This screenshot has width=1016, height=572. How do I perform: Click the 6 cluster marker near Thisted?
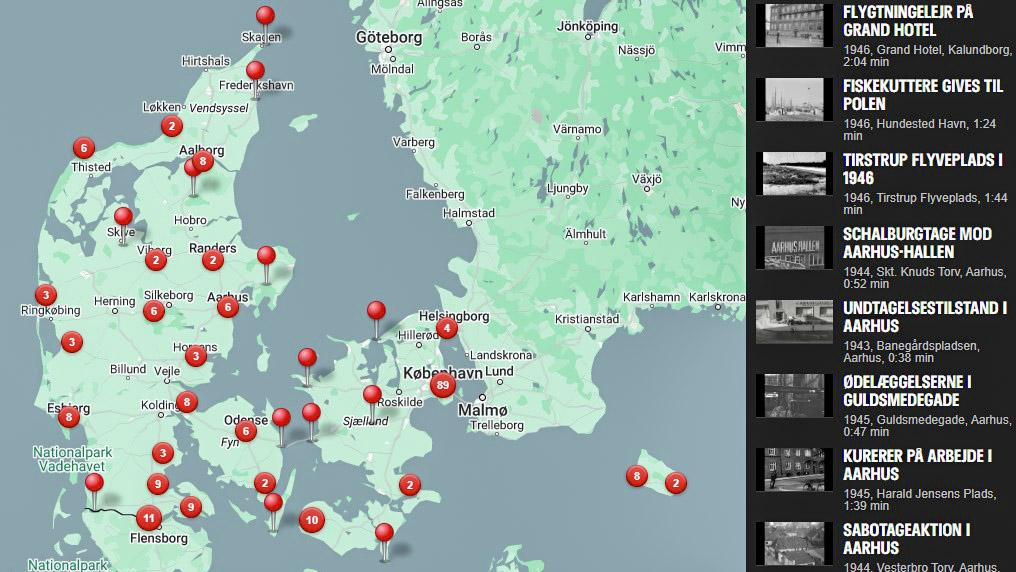84,148
